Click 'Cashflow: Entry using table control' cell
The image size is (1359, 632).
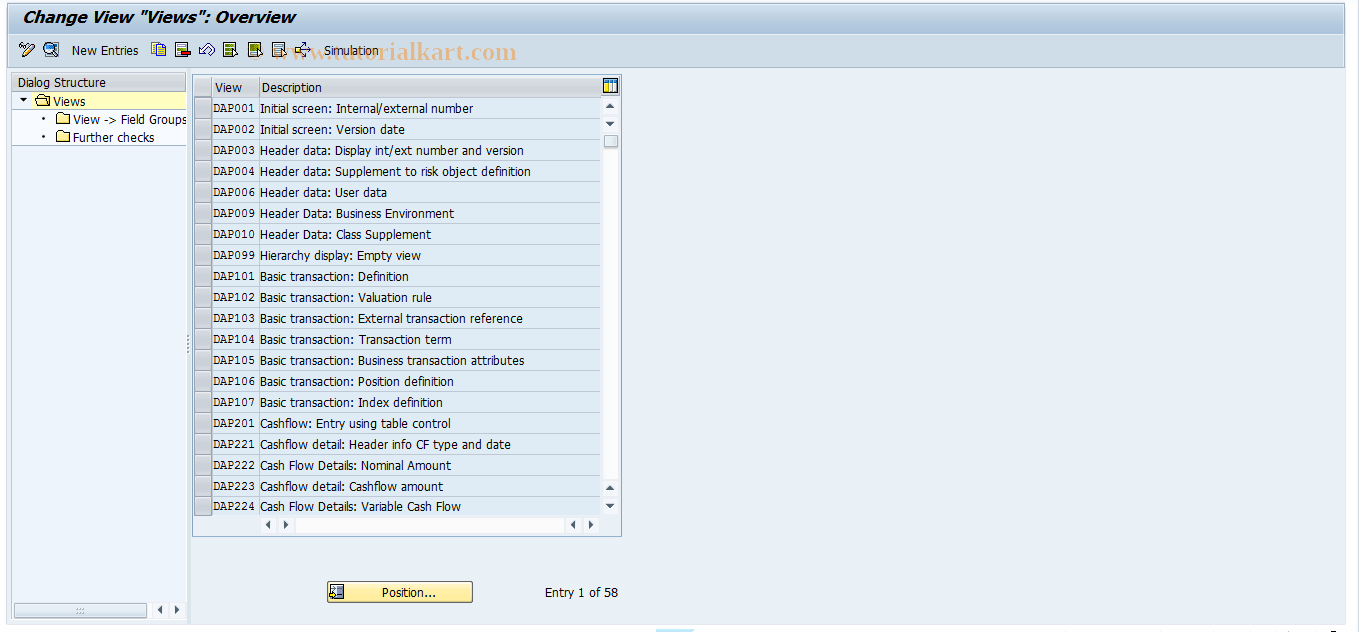(430, 423)
